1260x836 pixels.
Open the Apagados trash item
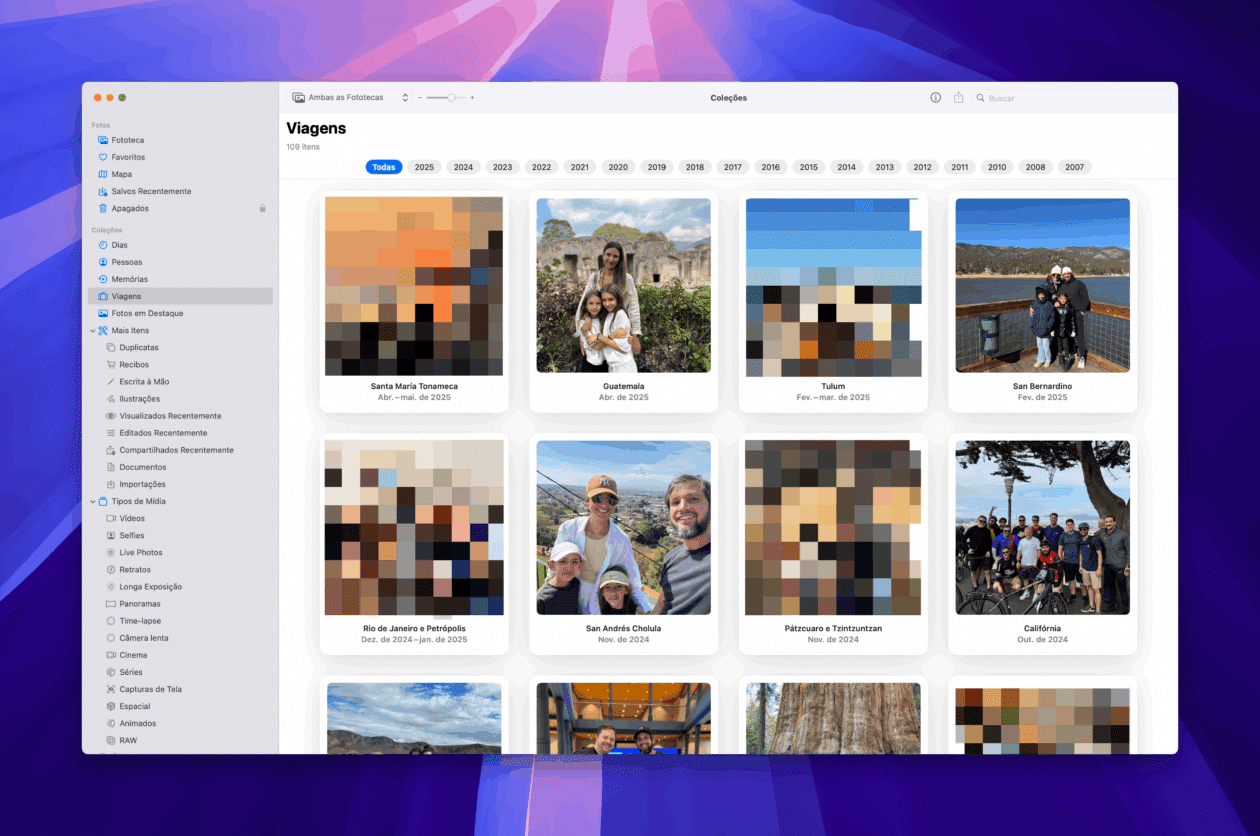click(180, 208)
